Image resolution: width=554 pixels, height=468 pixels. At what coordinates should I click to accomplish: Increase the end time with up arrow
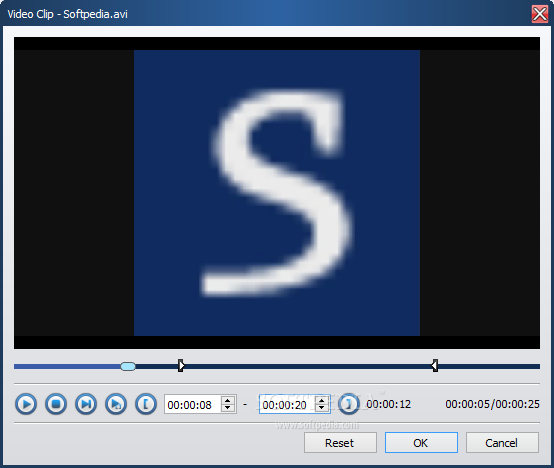click(x=322, y=400)
